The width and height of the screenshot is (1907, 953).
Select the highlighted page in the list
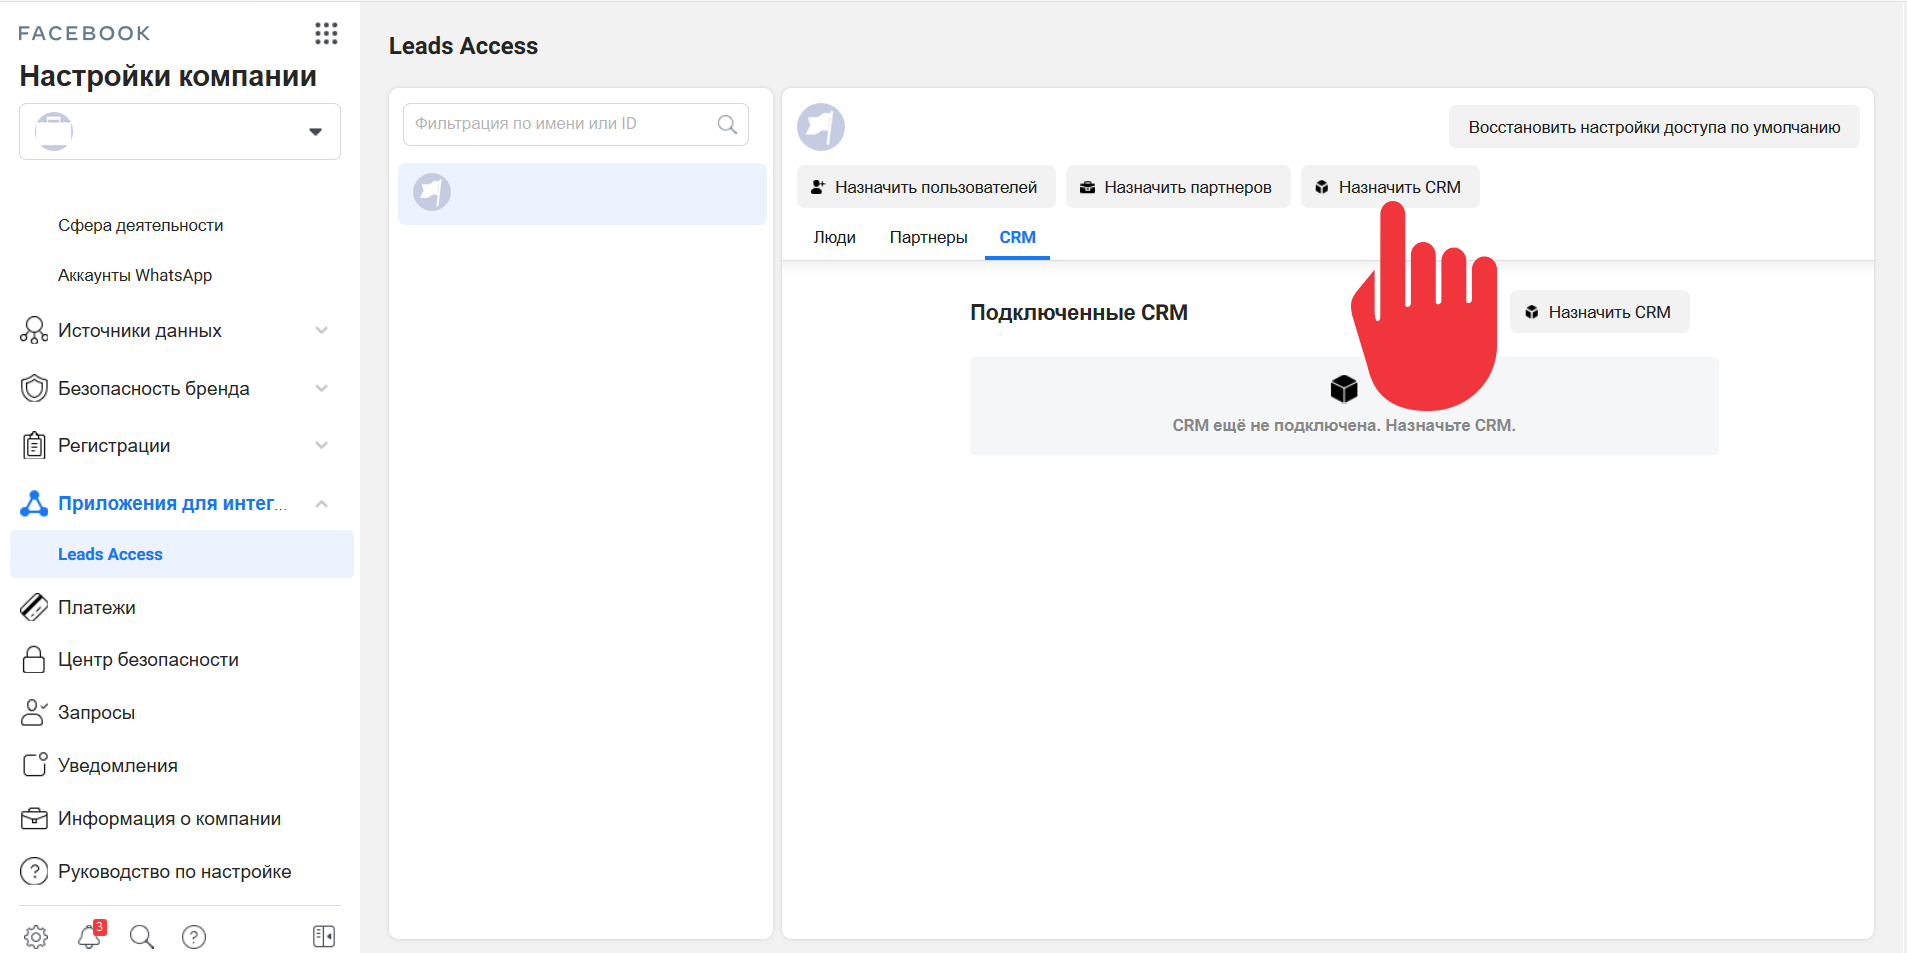click(x=582, y=193)
